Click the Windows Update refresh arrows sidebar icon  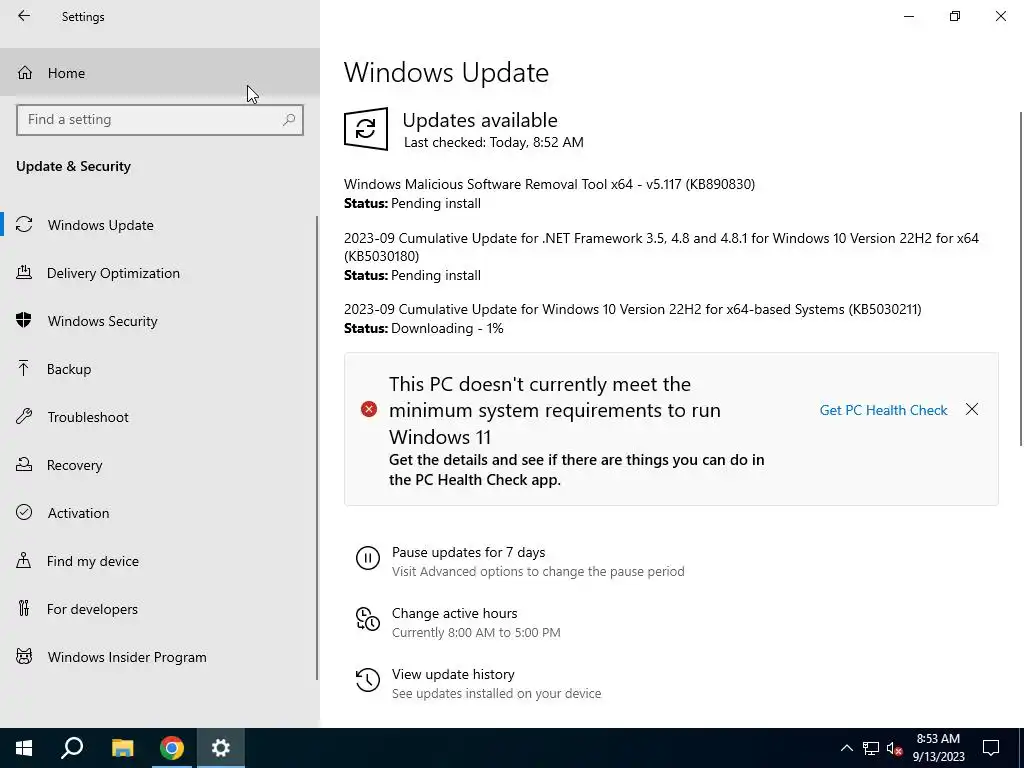click(x=24, y=225)
